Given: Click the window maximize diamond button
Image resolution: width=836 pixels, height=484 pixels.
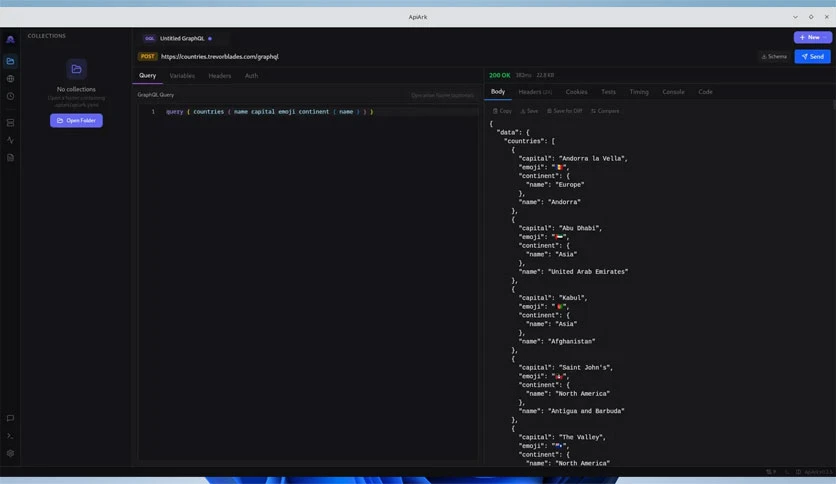Looking at the screenshot, I should [811, 17].
